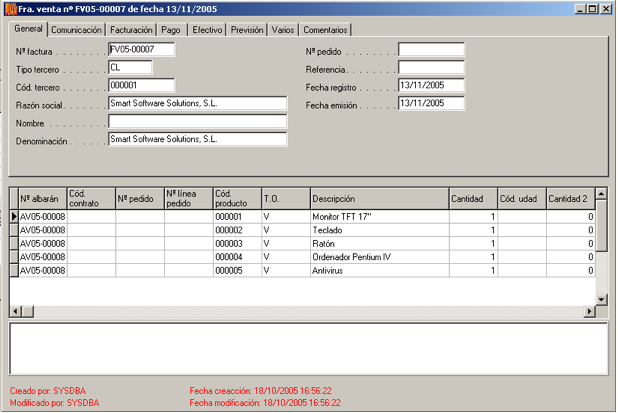Open the Previsión tab
Screen dimensions: 618x413
pyautogui.click(x=247, y=30)
